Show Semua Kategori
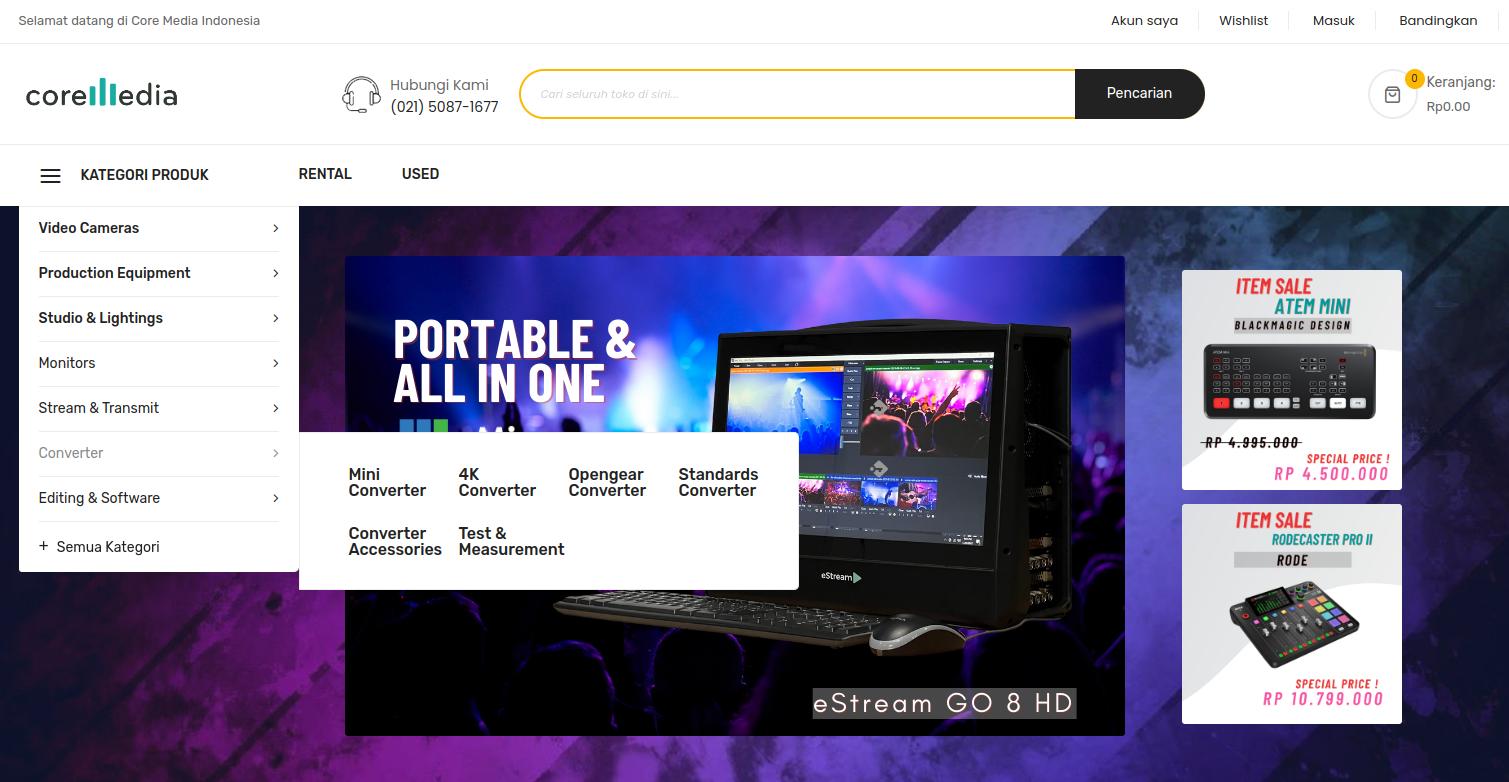The image size is (1509, 782). pyautogui.click(x=108, y=547)
